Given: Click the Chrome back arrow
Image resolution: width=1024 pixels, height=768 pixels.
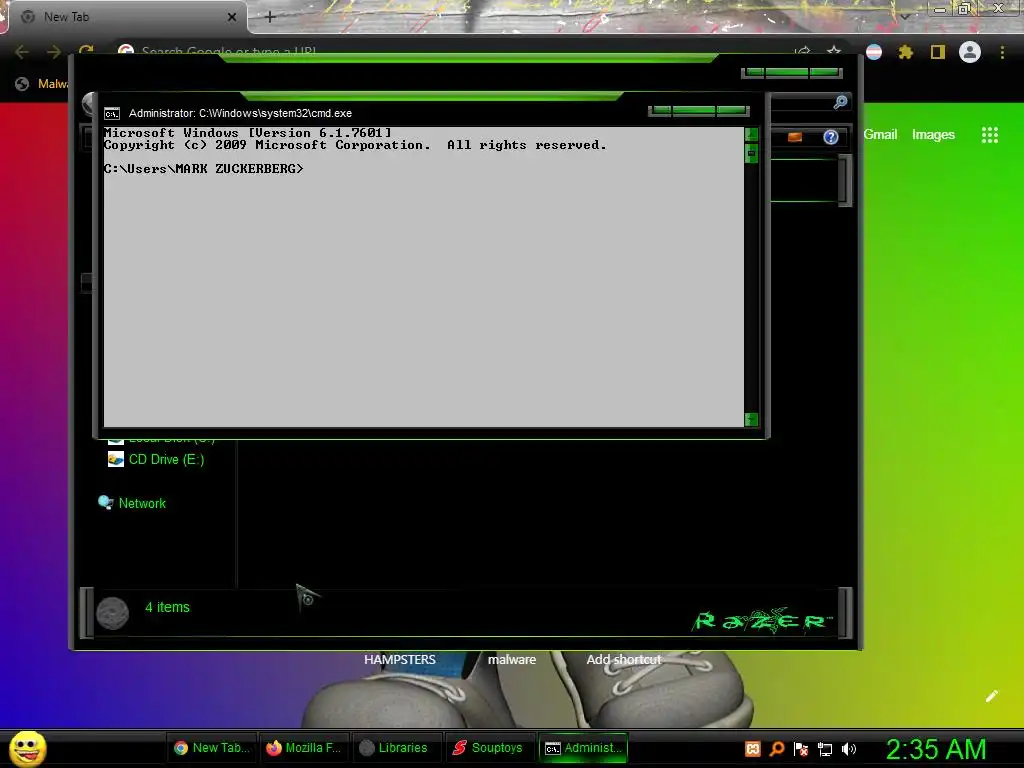Looking at the screenshot, I should (x=22, y=52).
